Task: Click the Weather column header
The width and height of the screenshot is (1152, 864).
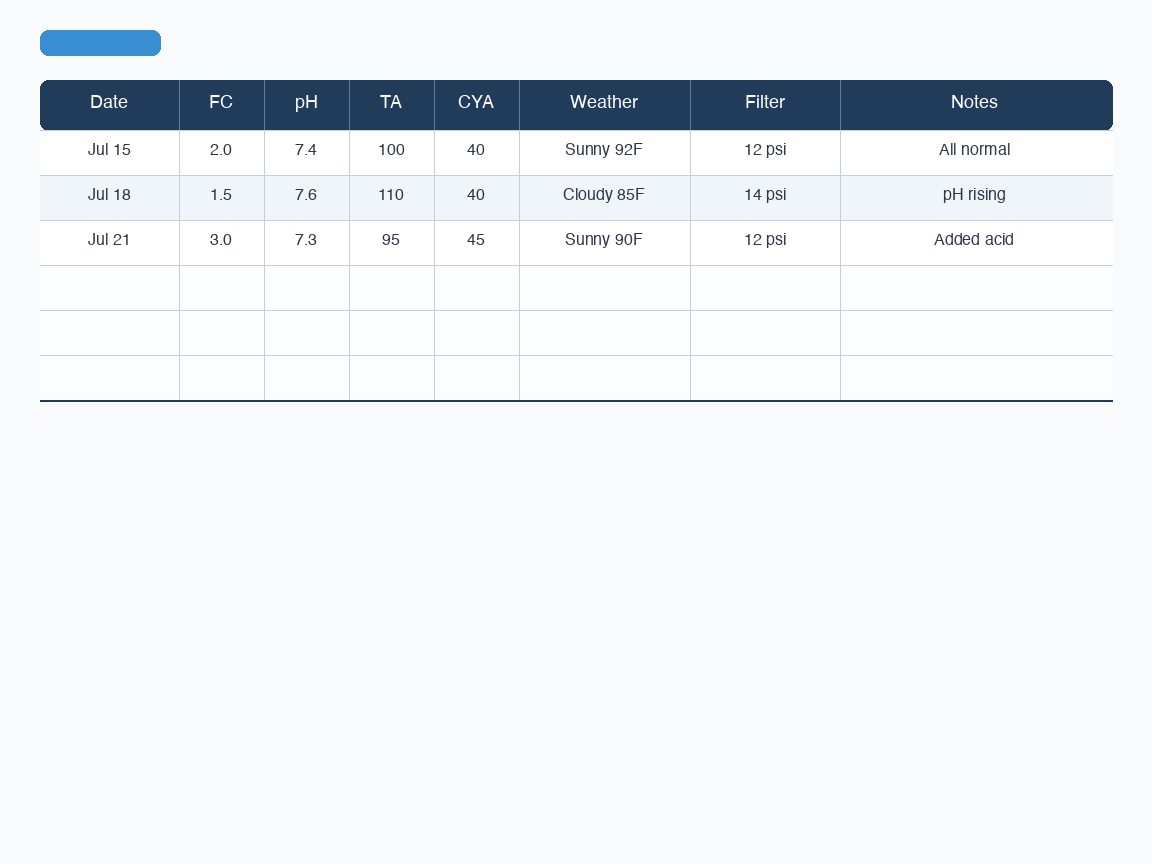Action: pyautogui.click(x=605, y=105)
